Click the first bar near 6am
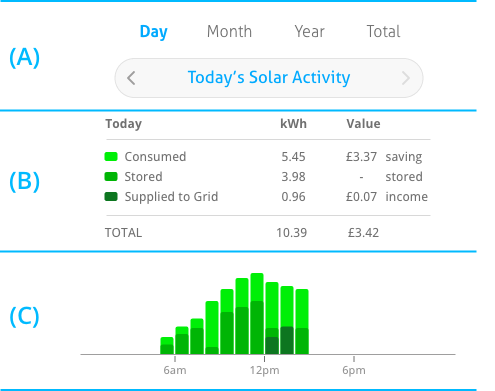 167,346
